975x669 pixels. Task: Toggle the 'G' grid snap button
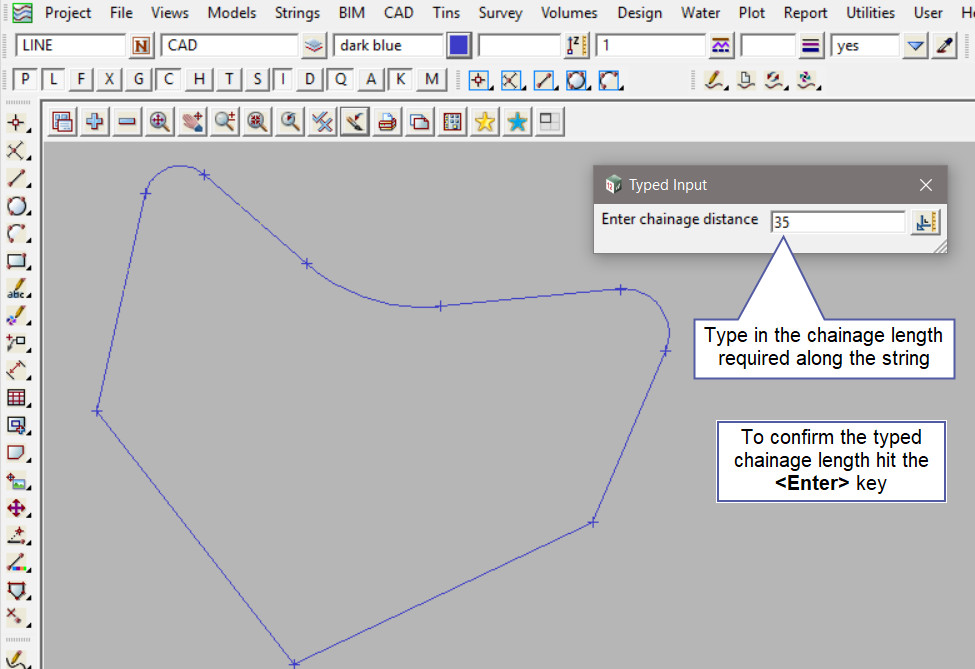pyautogui.click(x=139, y=80)
